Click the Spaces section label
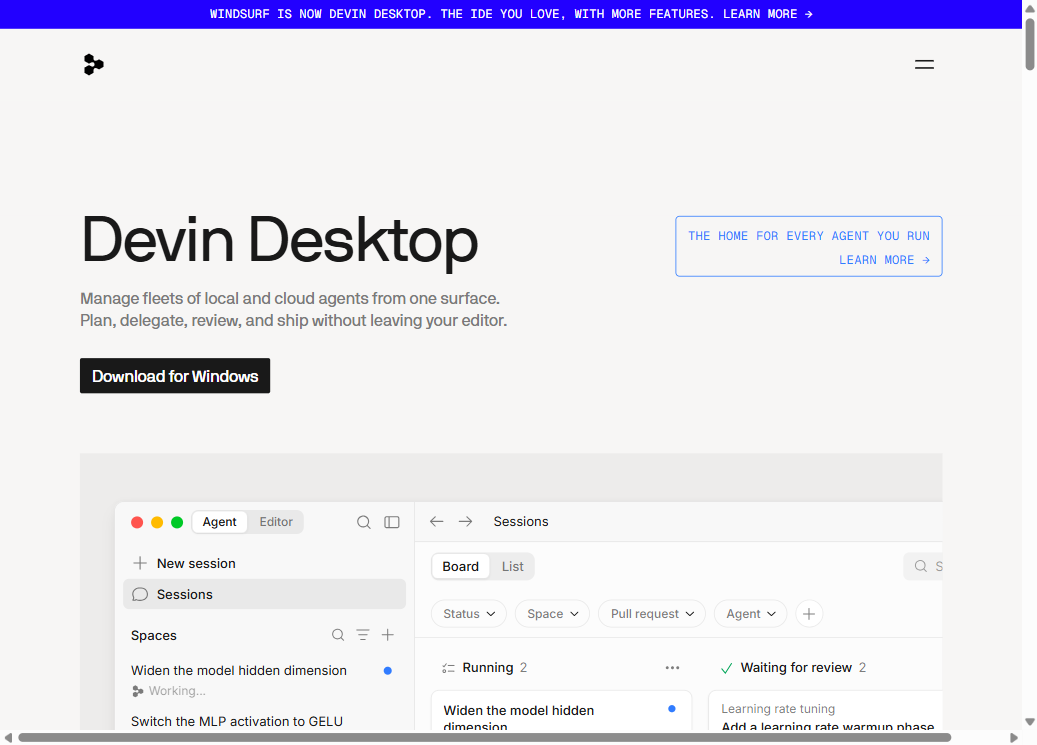Image resolution: width=1037 pixels, height=745 pixels. click(153, 635)
